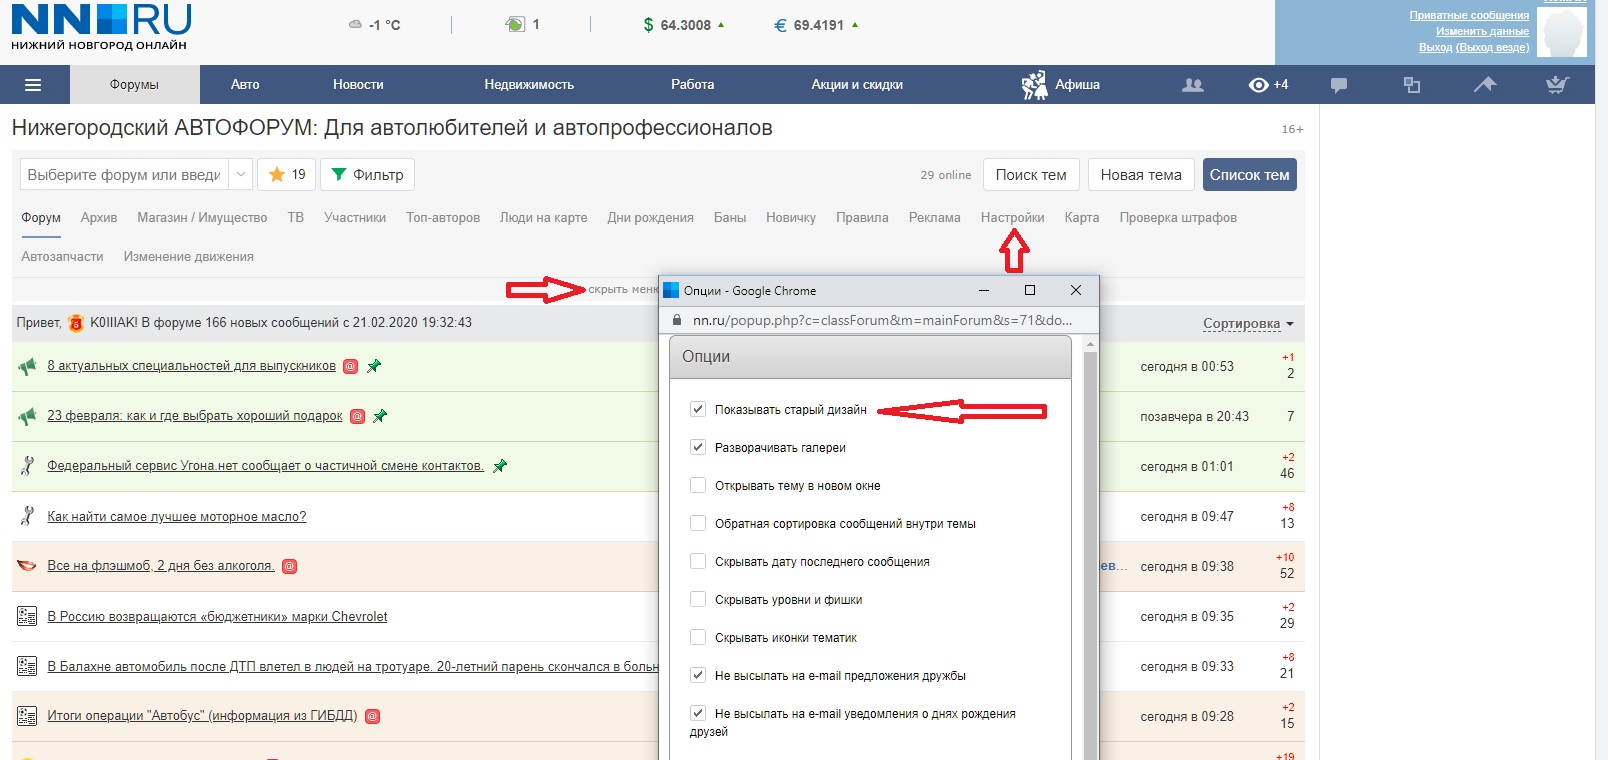1608x760 pixels.
Task: Click the friends icon in the navigation bar
Action: (x=1192, y=85)
